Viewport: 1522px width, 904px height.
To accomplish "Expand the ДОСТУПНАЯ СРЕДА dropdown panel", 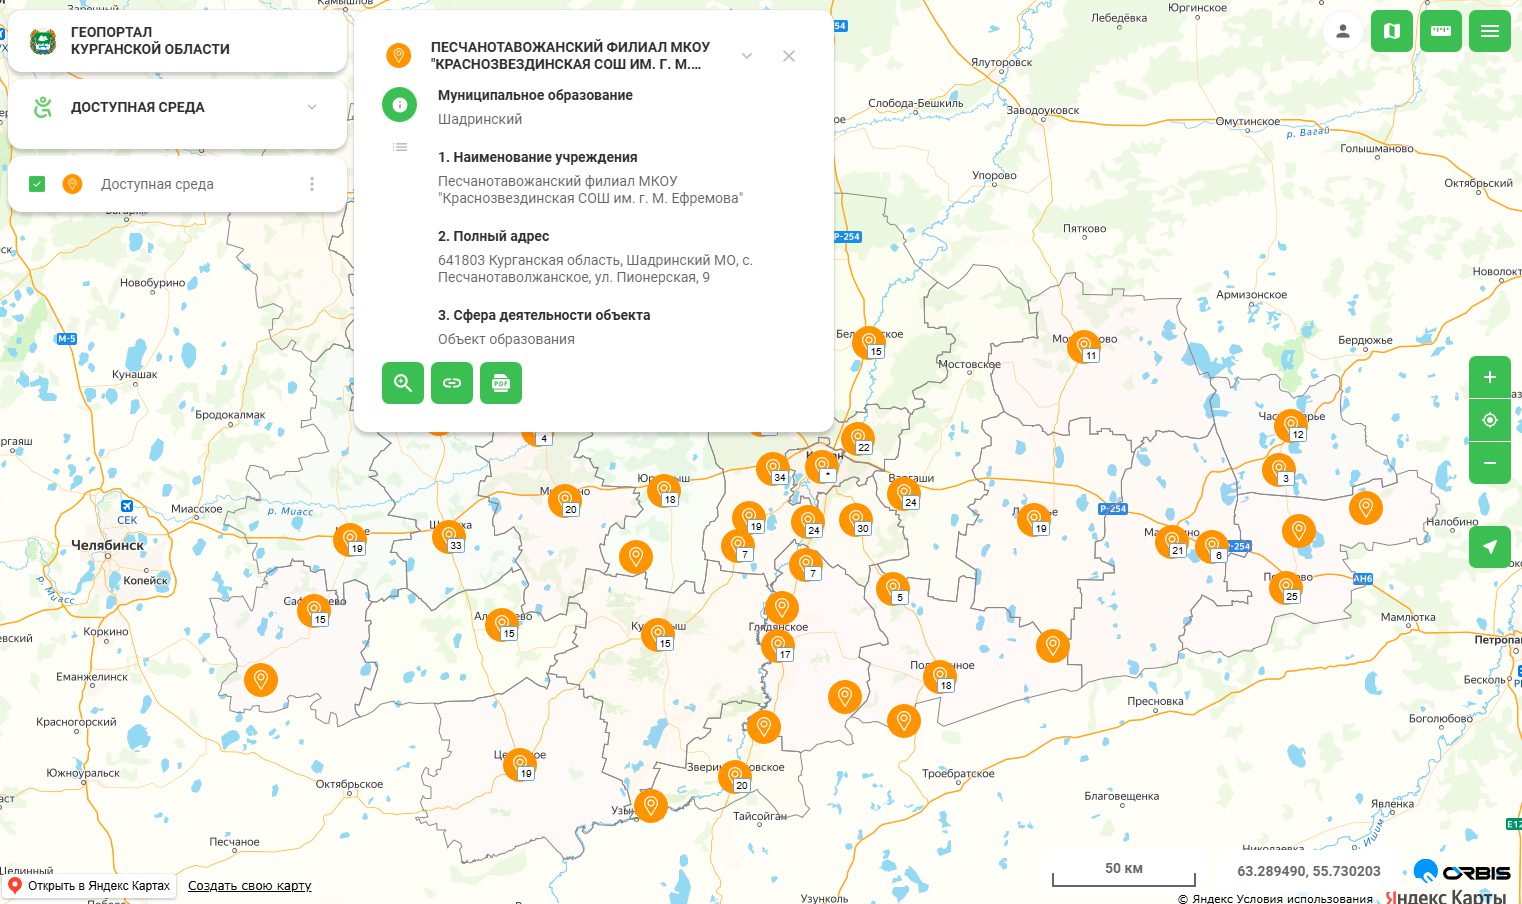I will pos(312,107).
